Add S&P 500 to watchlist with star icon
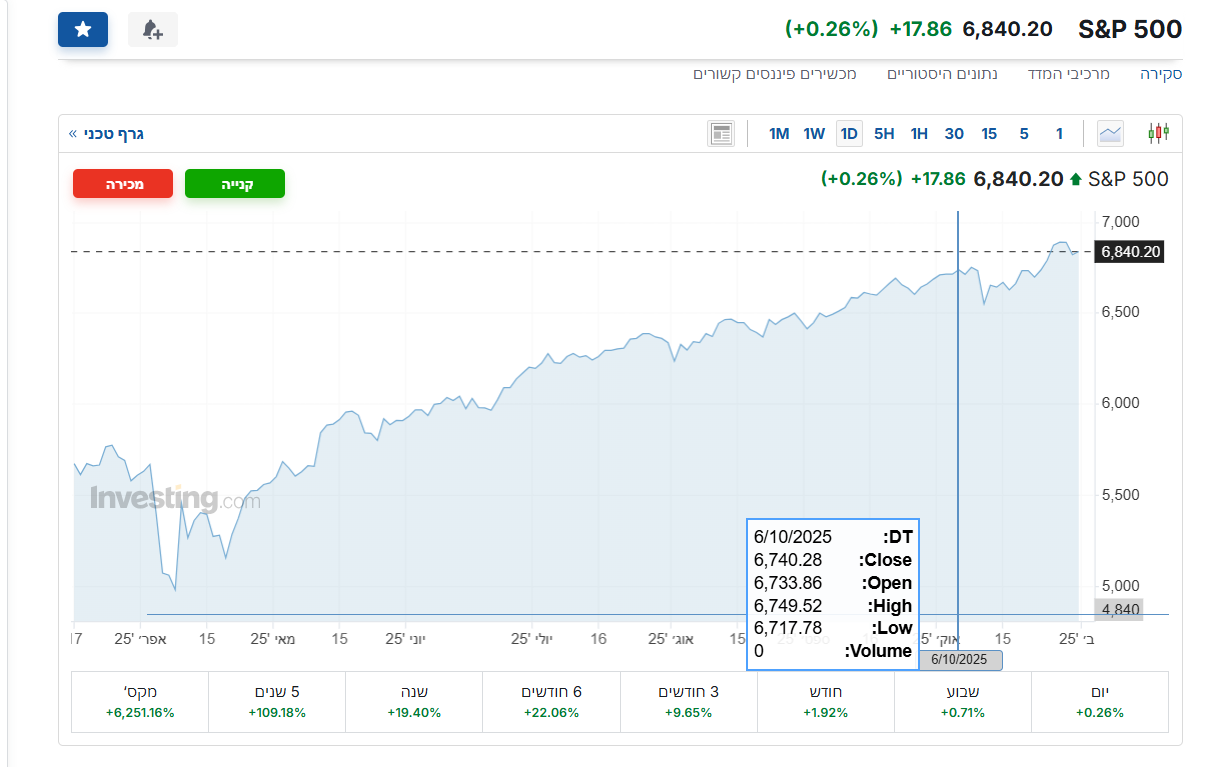This screenshot has height=767, width=1224. pos(83,30)
